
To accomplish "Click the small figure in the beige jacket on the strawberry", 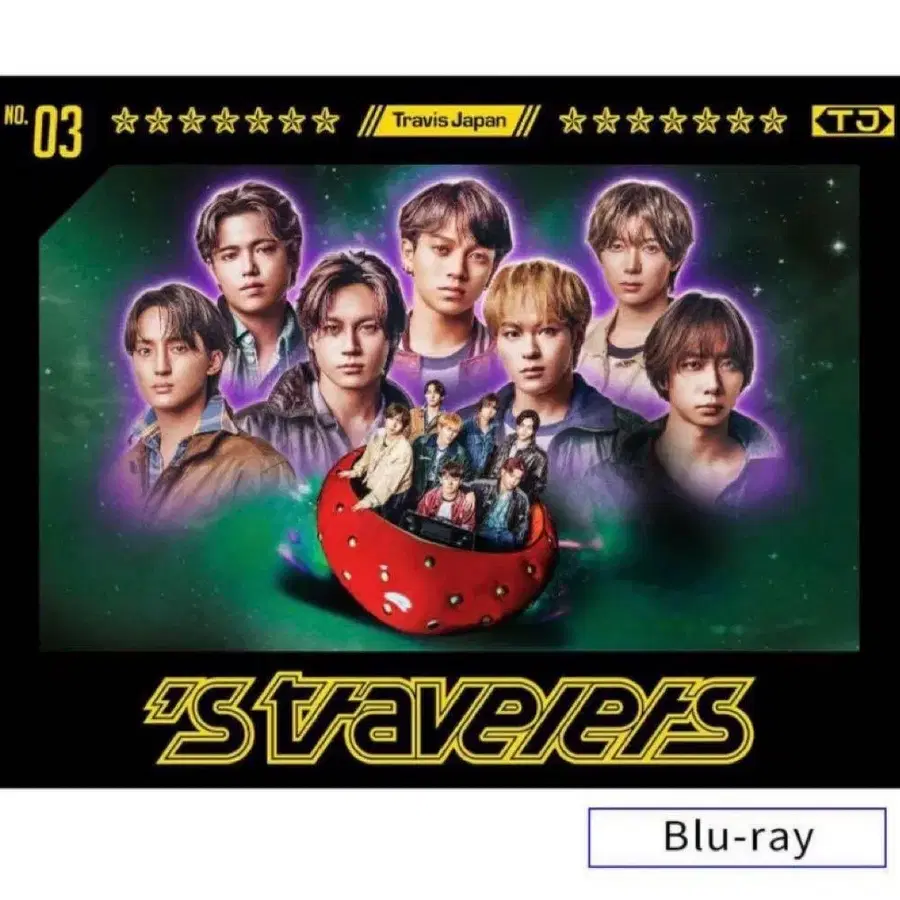I will pos(383,453).
